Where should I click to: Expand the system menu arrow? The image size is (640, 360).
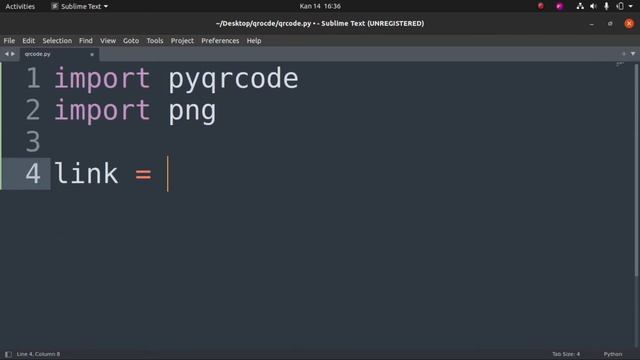(631, 7)
